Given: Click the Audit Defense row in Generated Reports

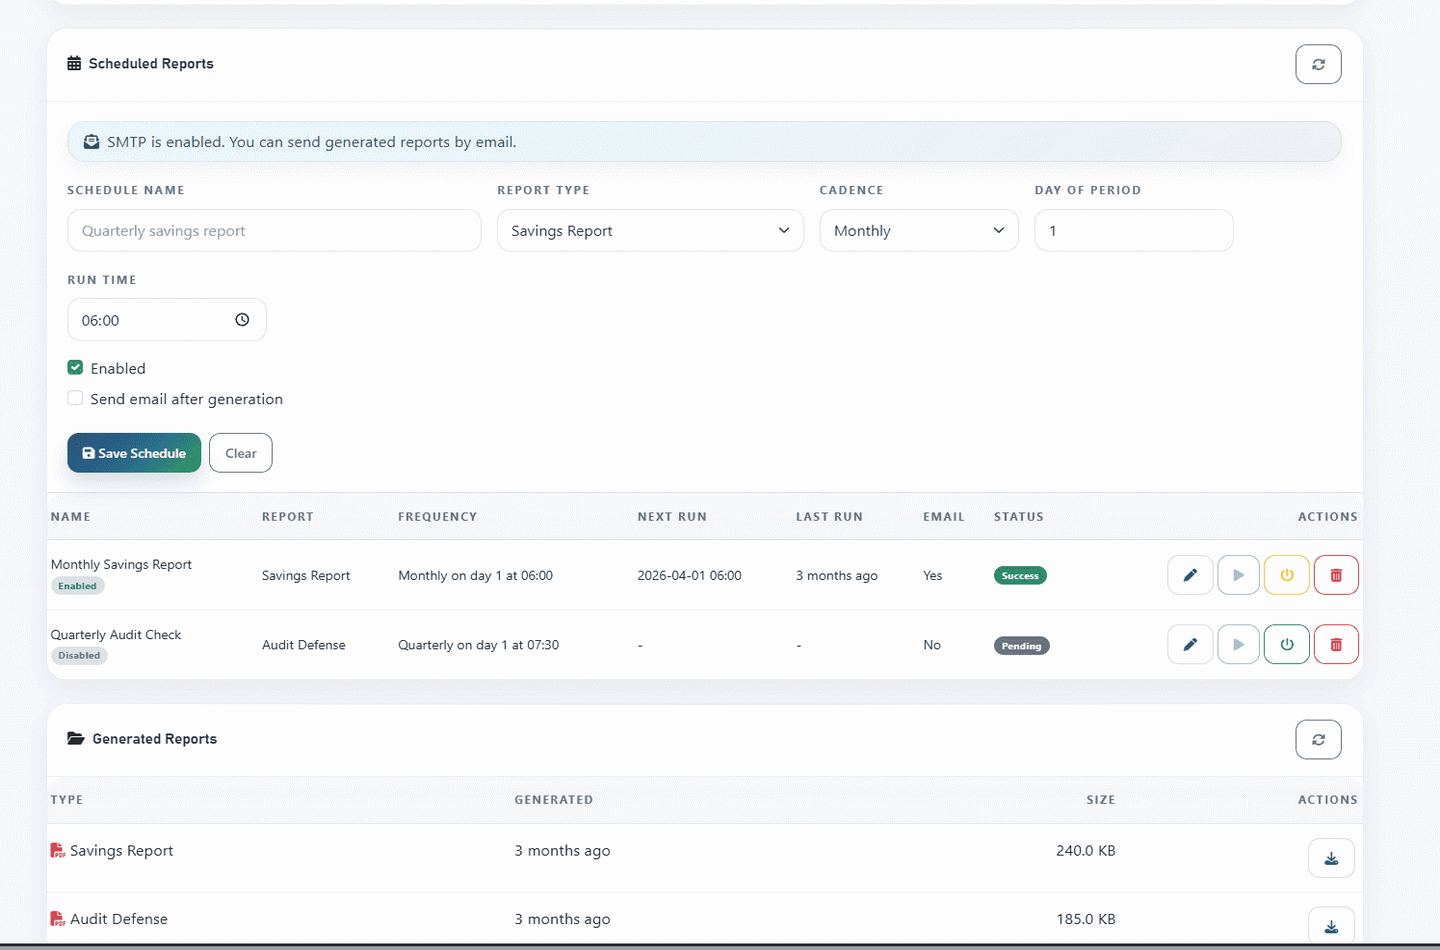Looking at the screenshot, I should pyautogui.click(x=705, y=918).
